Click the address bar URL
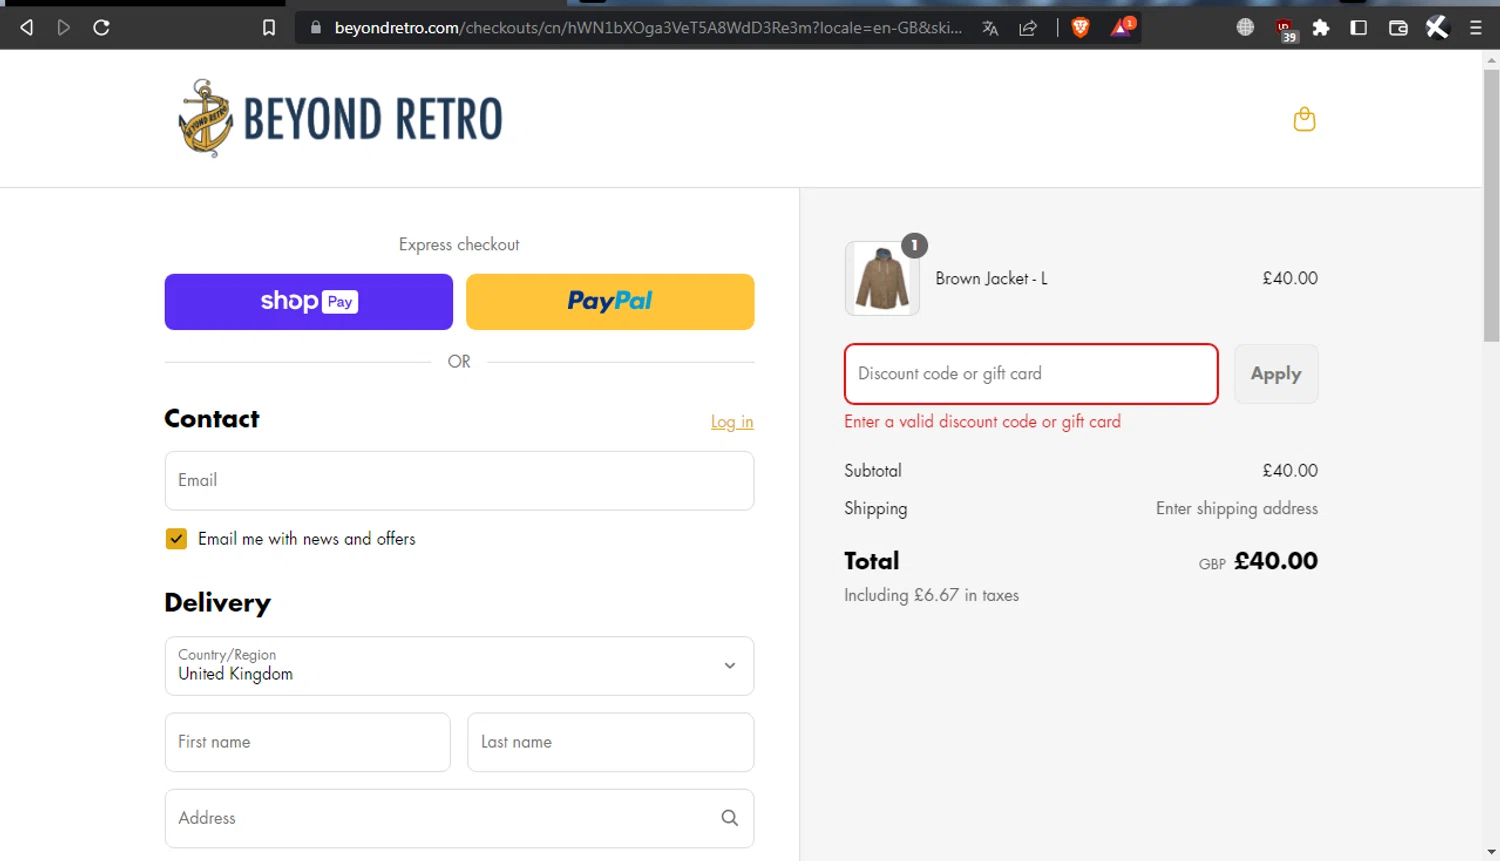Screen dimensions: 1500x861 pos(648,28)
